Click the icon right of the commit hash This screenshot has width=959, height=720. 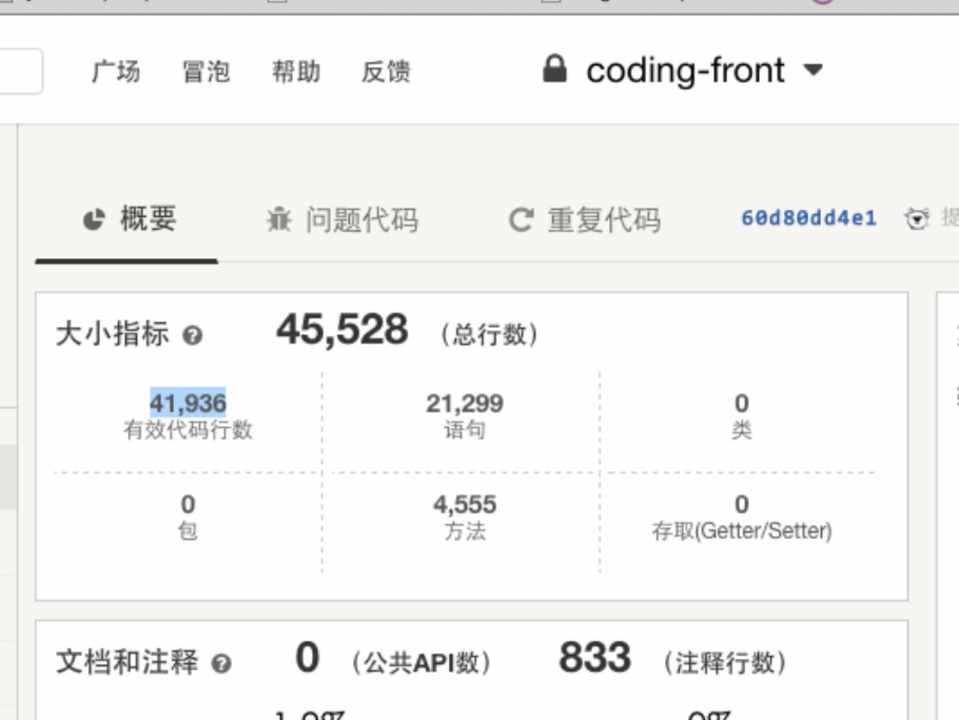(x=917, y=219)
